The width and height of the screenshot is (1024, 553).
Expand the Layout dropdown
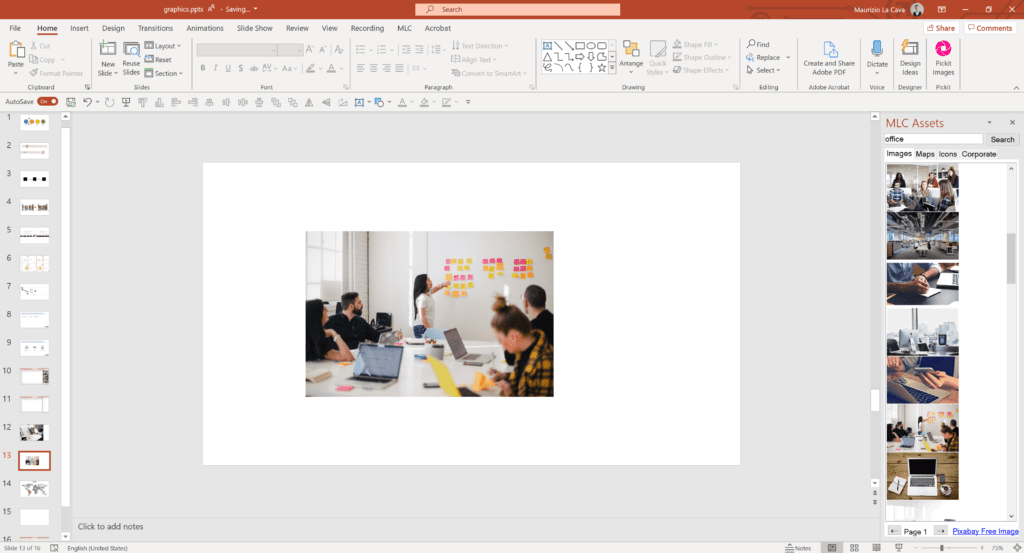tap(163, 46)
